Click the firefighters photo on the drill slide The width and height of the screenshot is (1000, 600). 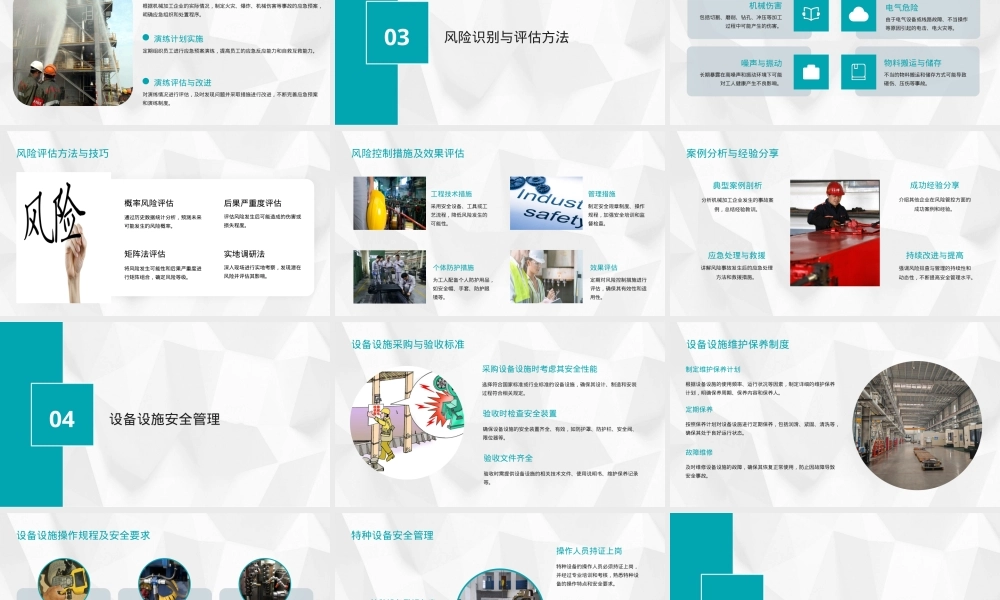(x=73, y=52)
